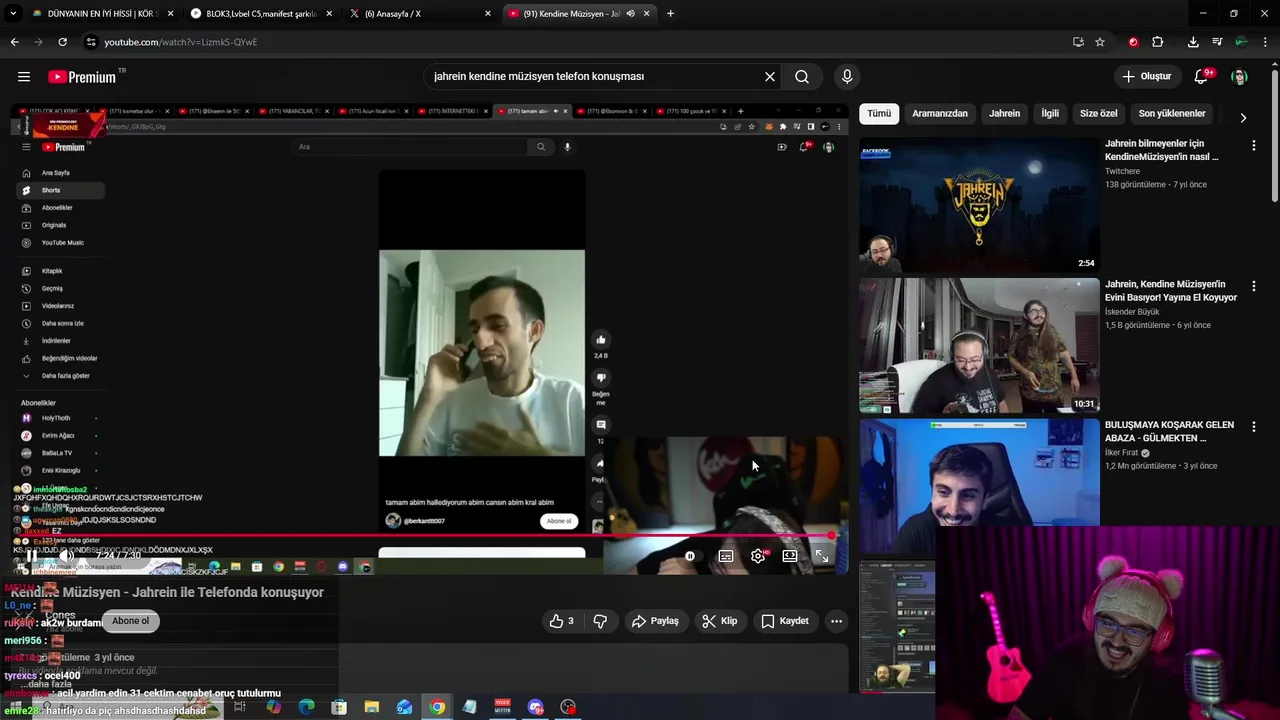The width and height of the screenshot is (1280, 720).
Task: Open the media controls icon in Chrome toolbar
Action: point(1217,42)
